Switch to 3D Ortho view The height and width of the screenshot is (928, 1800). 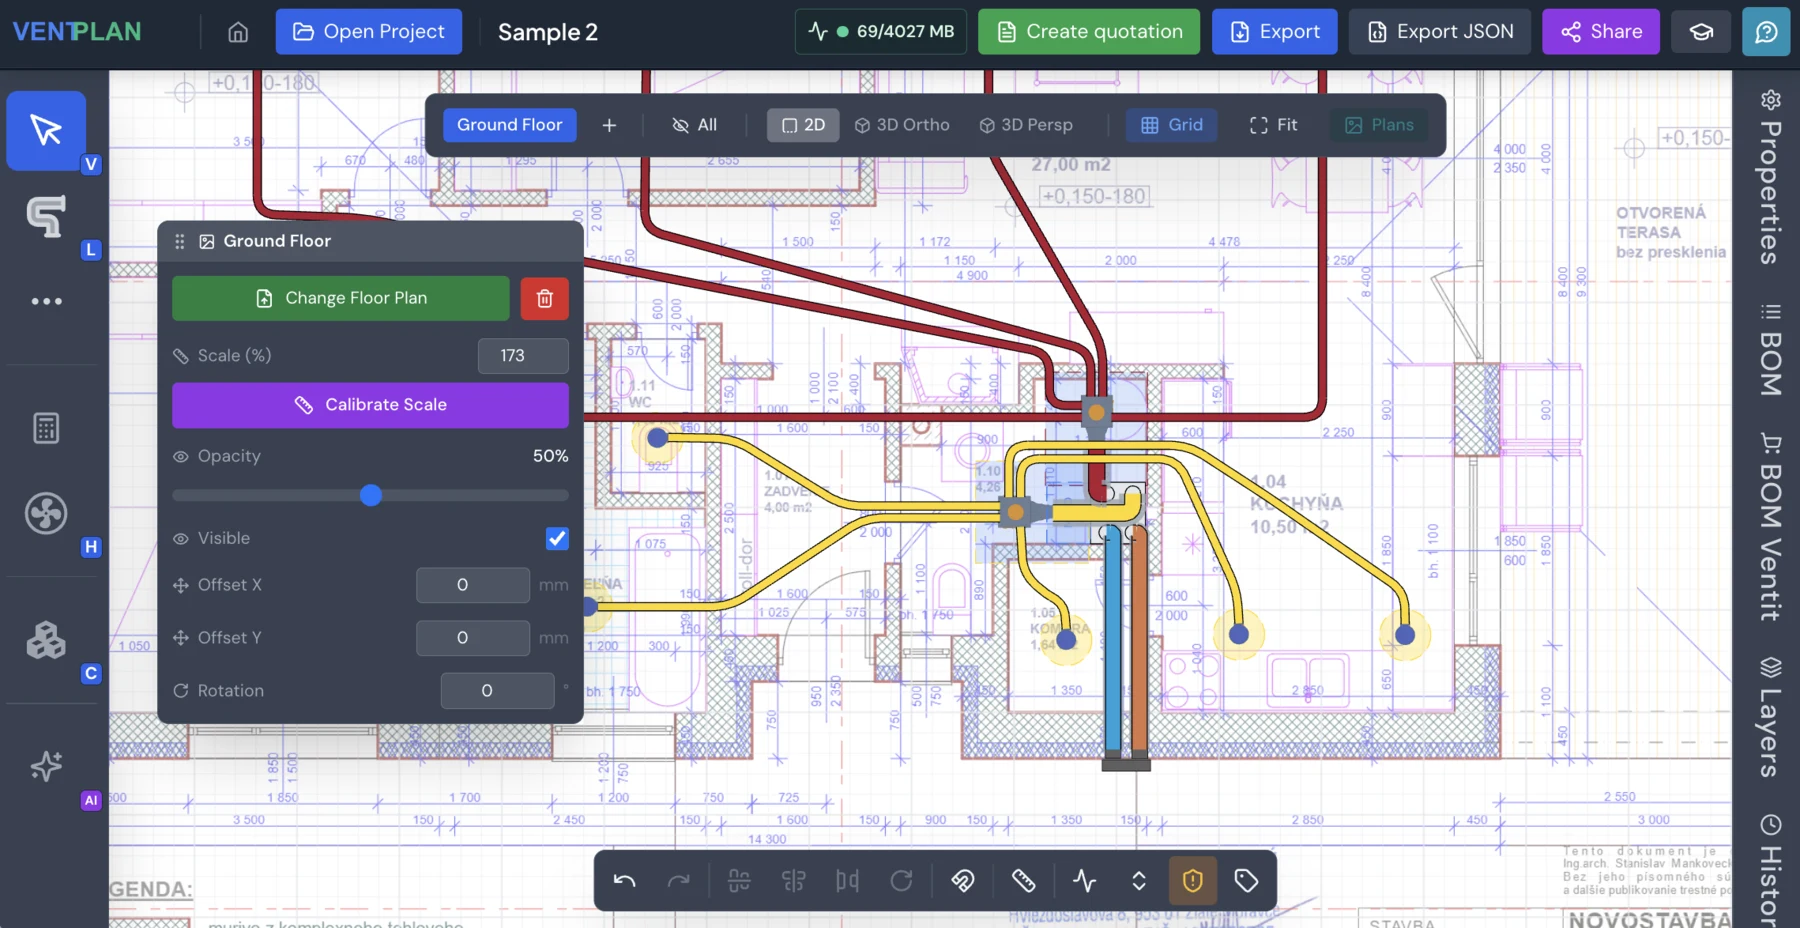(x=902, y=125)
